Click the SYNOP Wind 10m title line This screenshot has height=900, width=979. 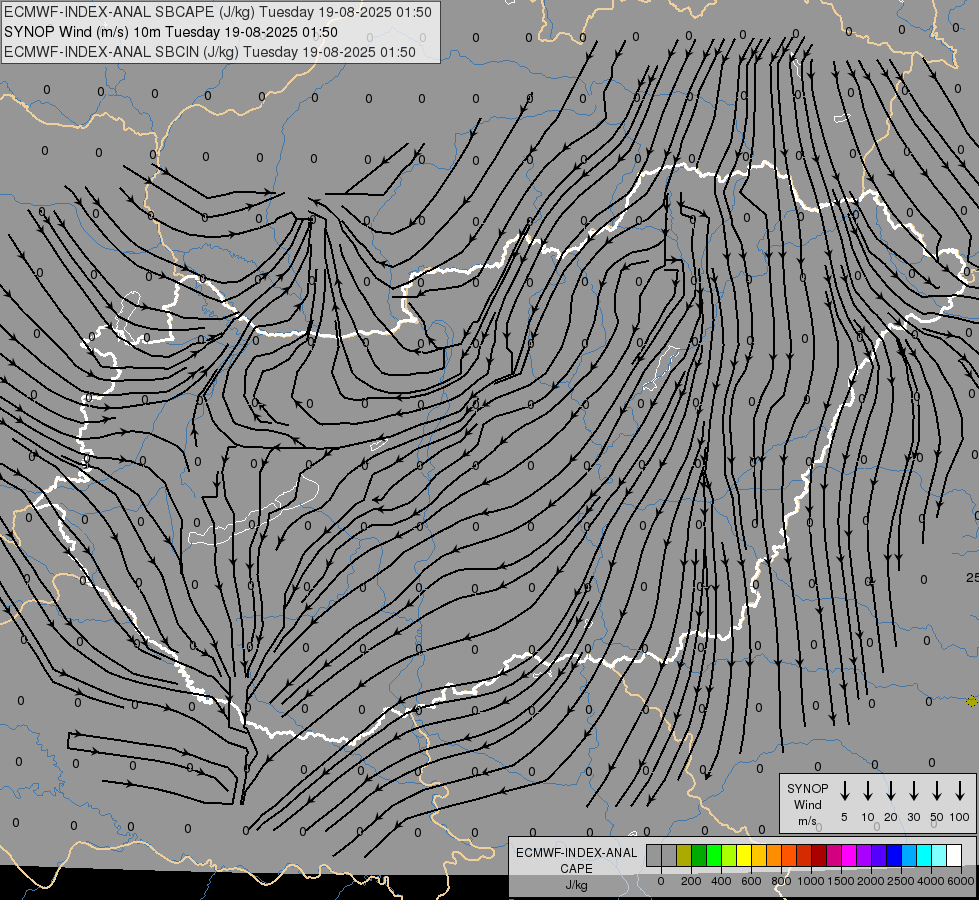point(170,32)
